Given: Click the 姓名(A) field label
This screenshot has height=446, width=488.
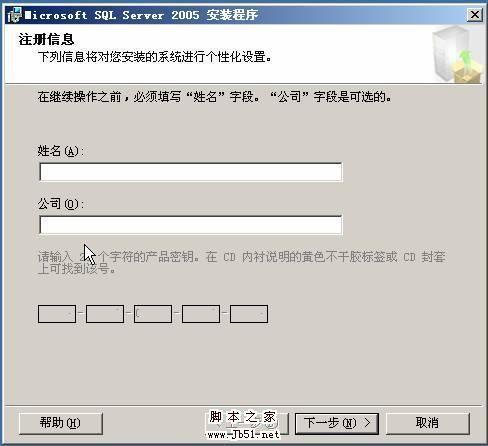Looking at the screenshot, I should [x=61, y=151].
